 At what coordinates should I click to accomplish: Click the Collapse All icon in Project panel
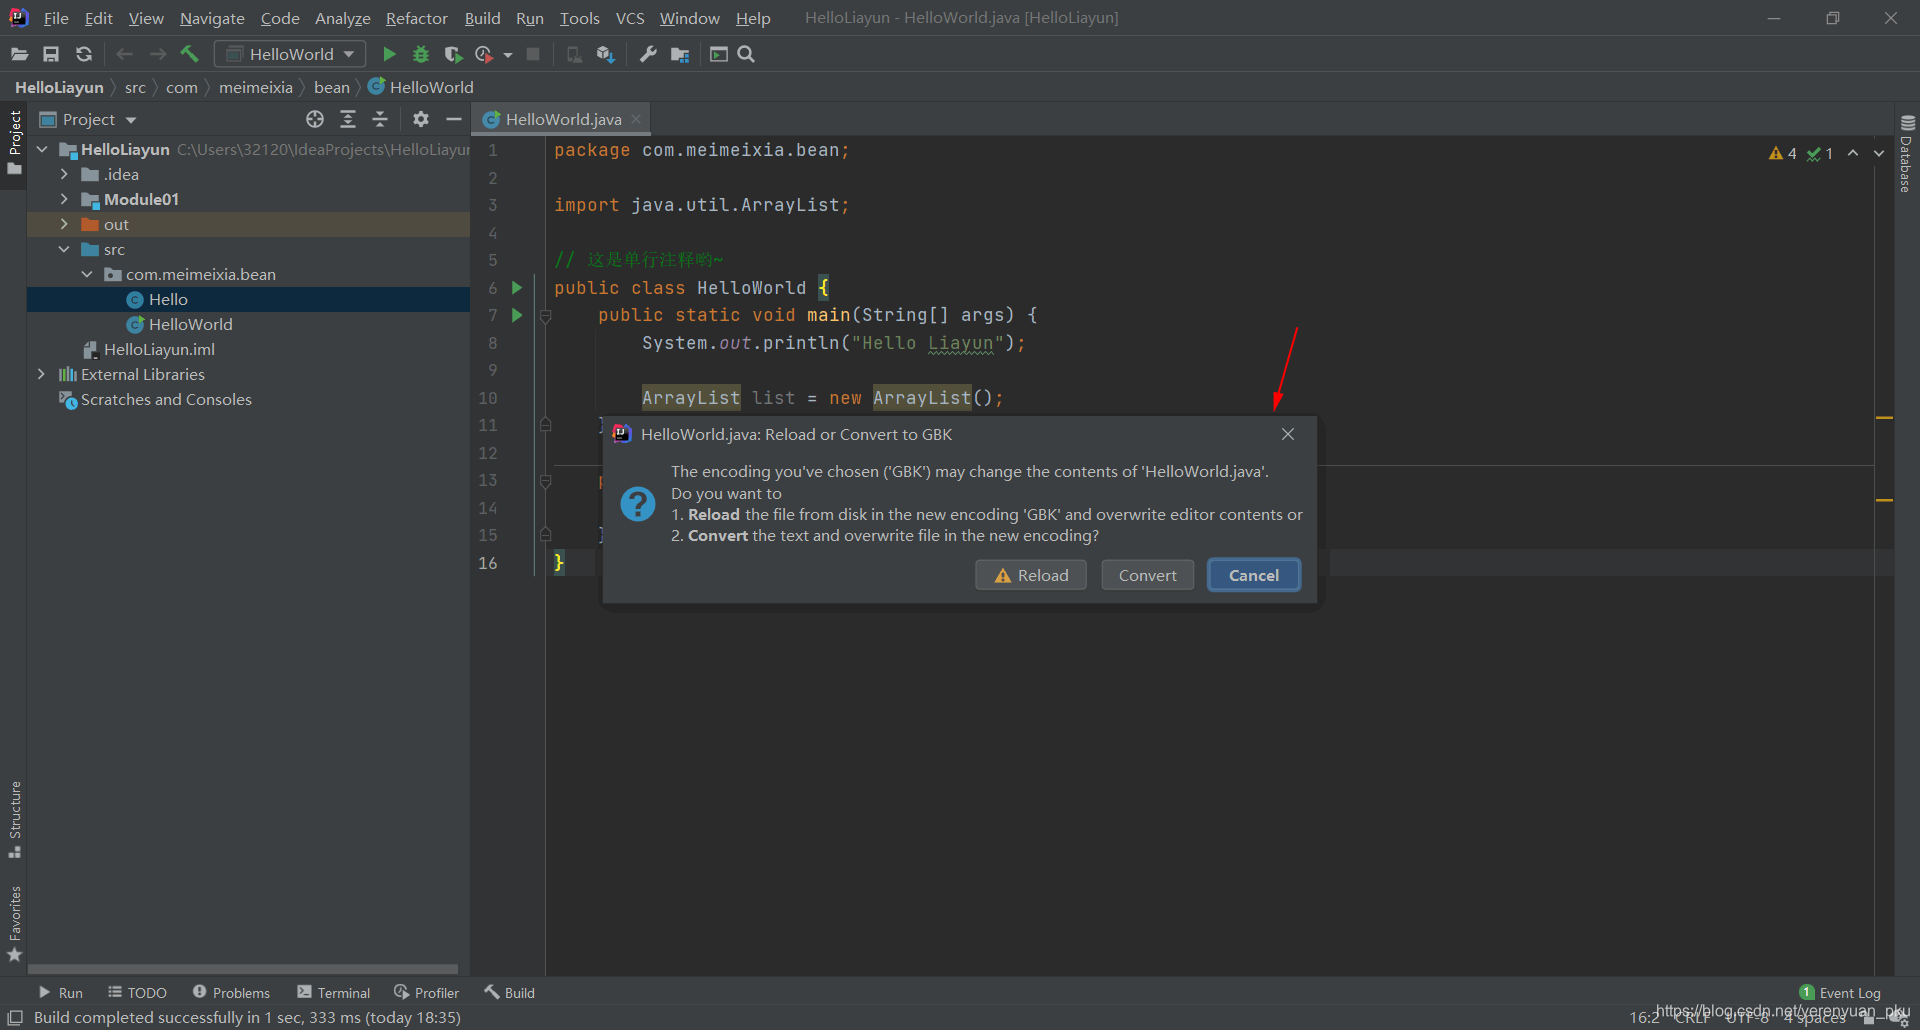coord(380,119)
